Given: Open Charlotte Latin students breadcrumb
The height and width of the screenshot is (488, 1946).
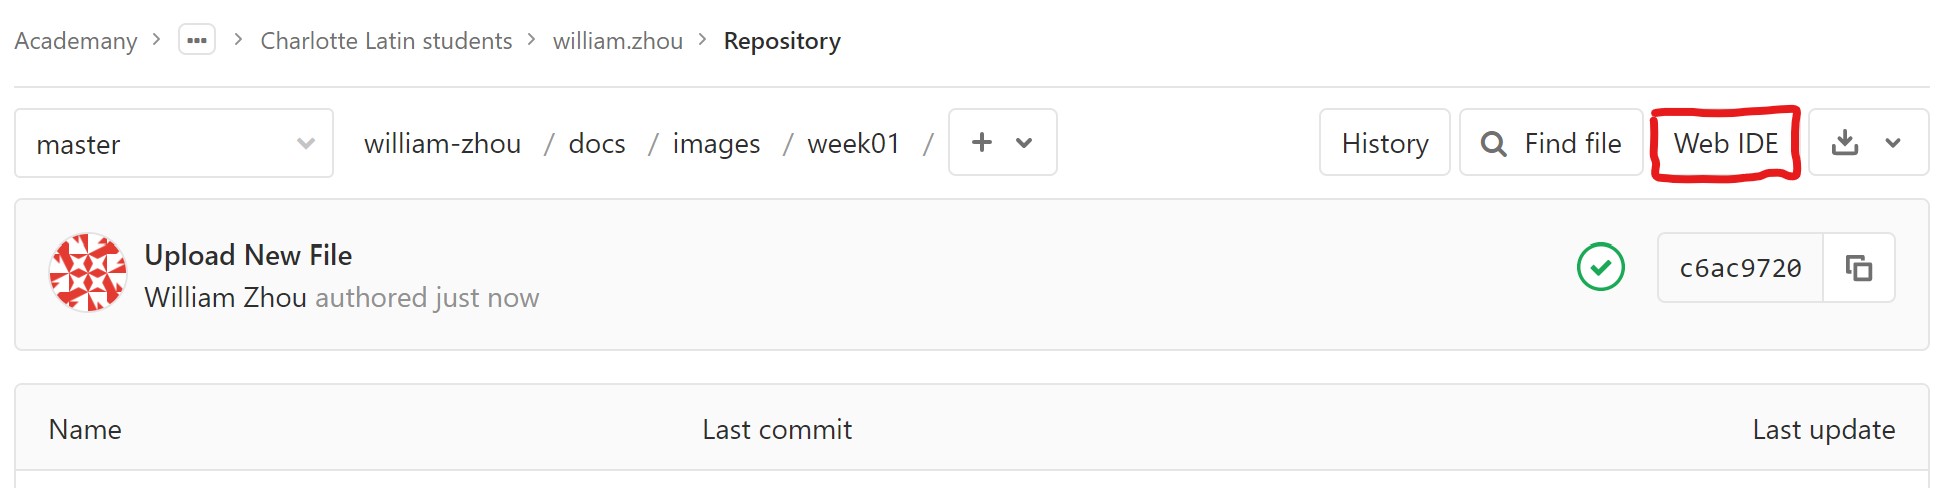Looking at the screenshot, I should pos(386,41).
